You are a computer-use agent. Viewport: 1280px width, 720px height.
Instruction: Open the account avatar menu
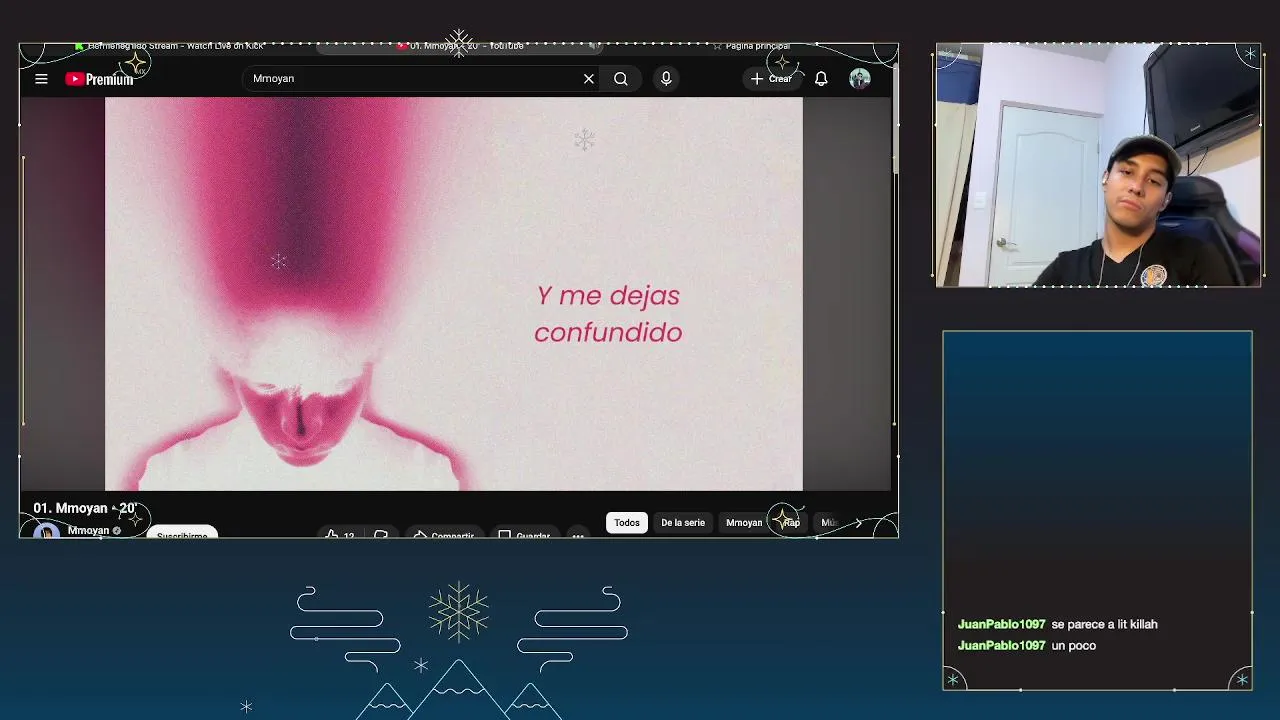(860, 79)
